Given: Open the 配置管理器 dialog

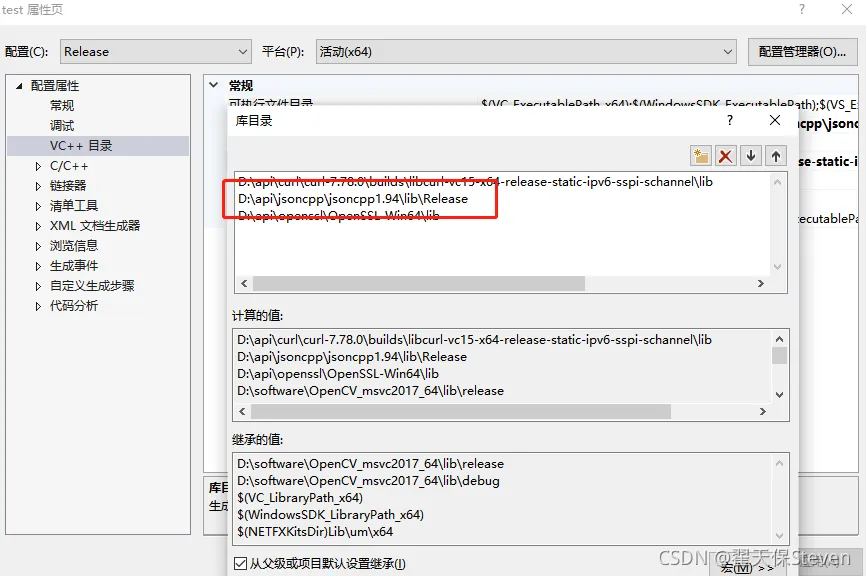Looking at the screenshot, I should [x=803, y=50].
